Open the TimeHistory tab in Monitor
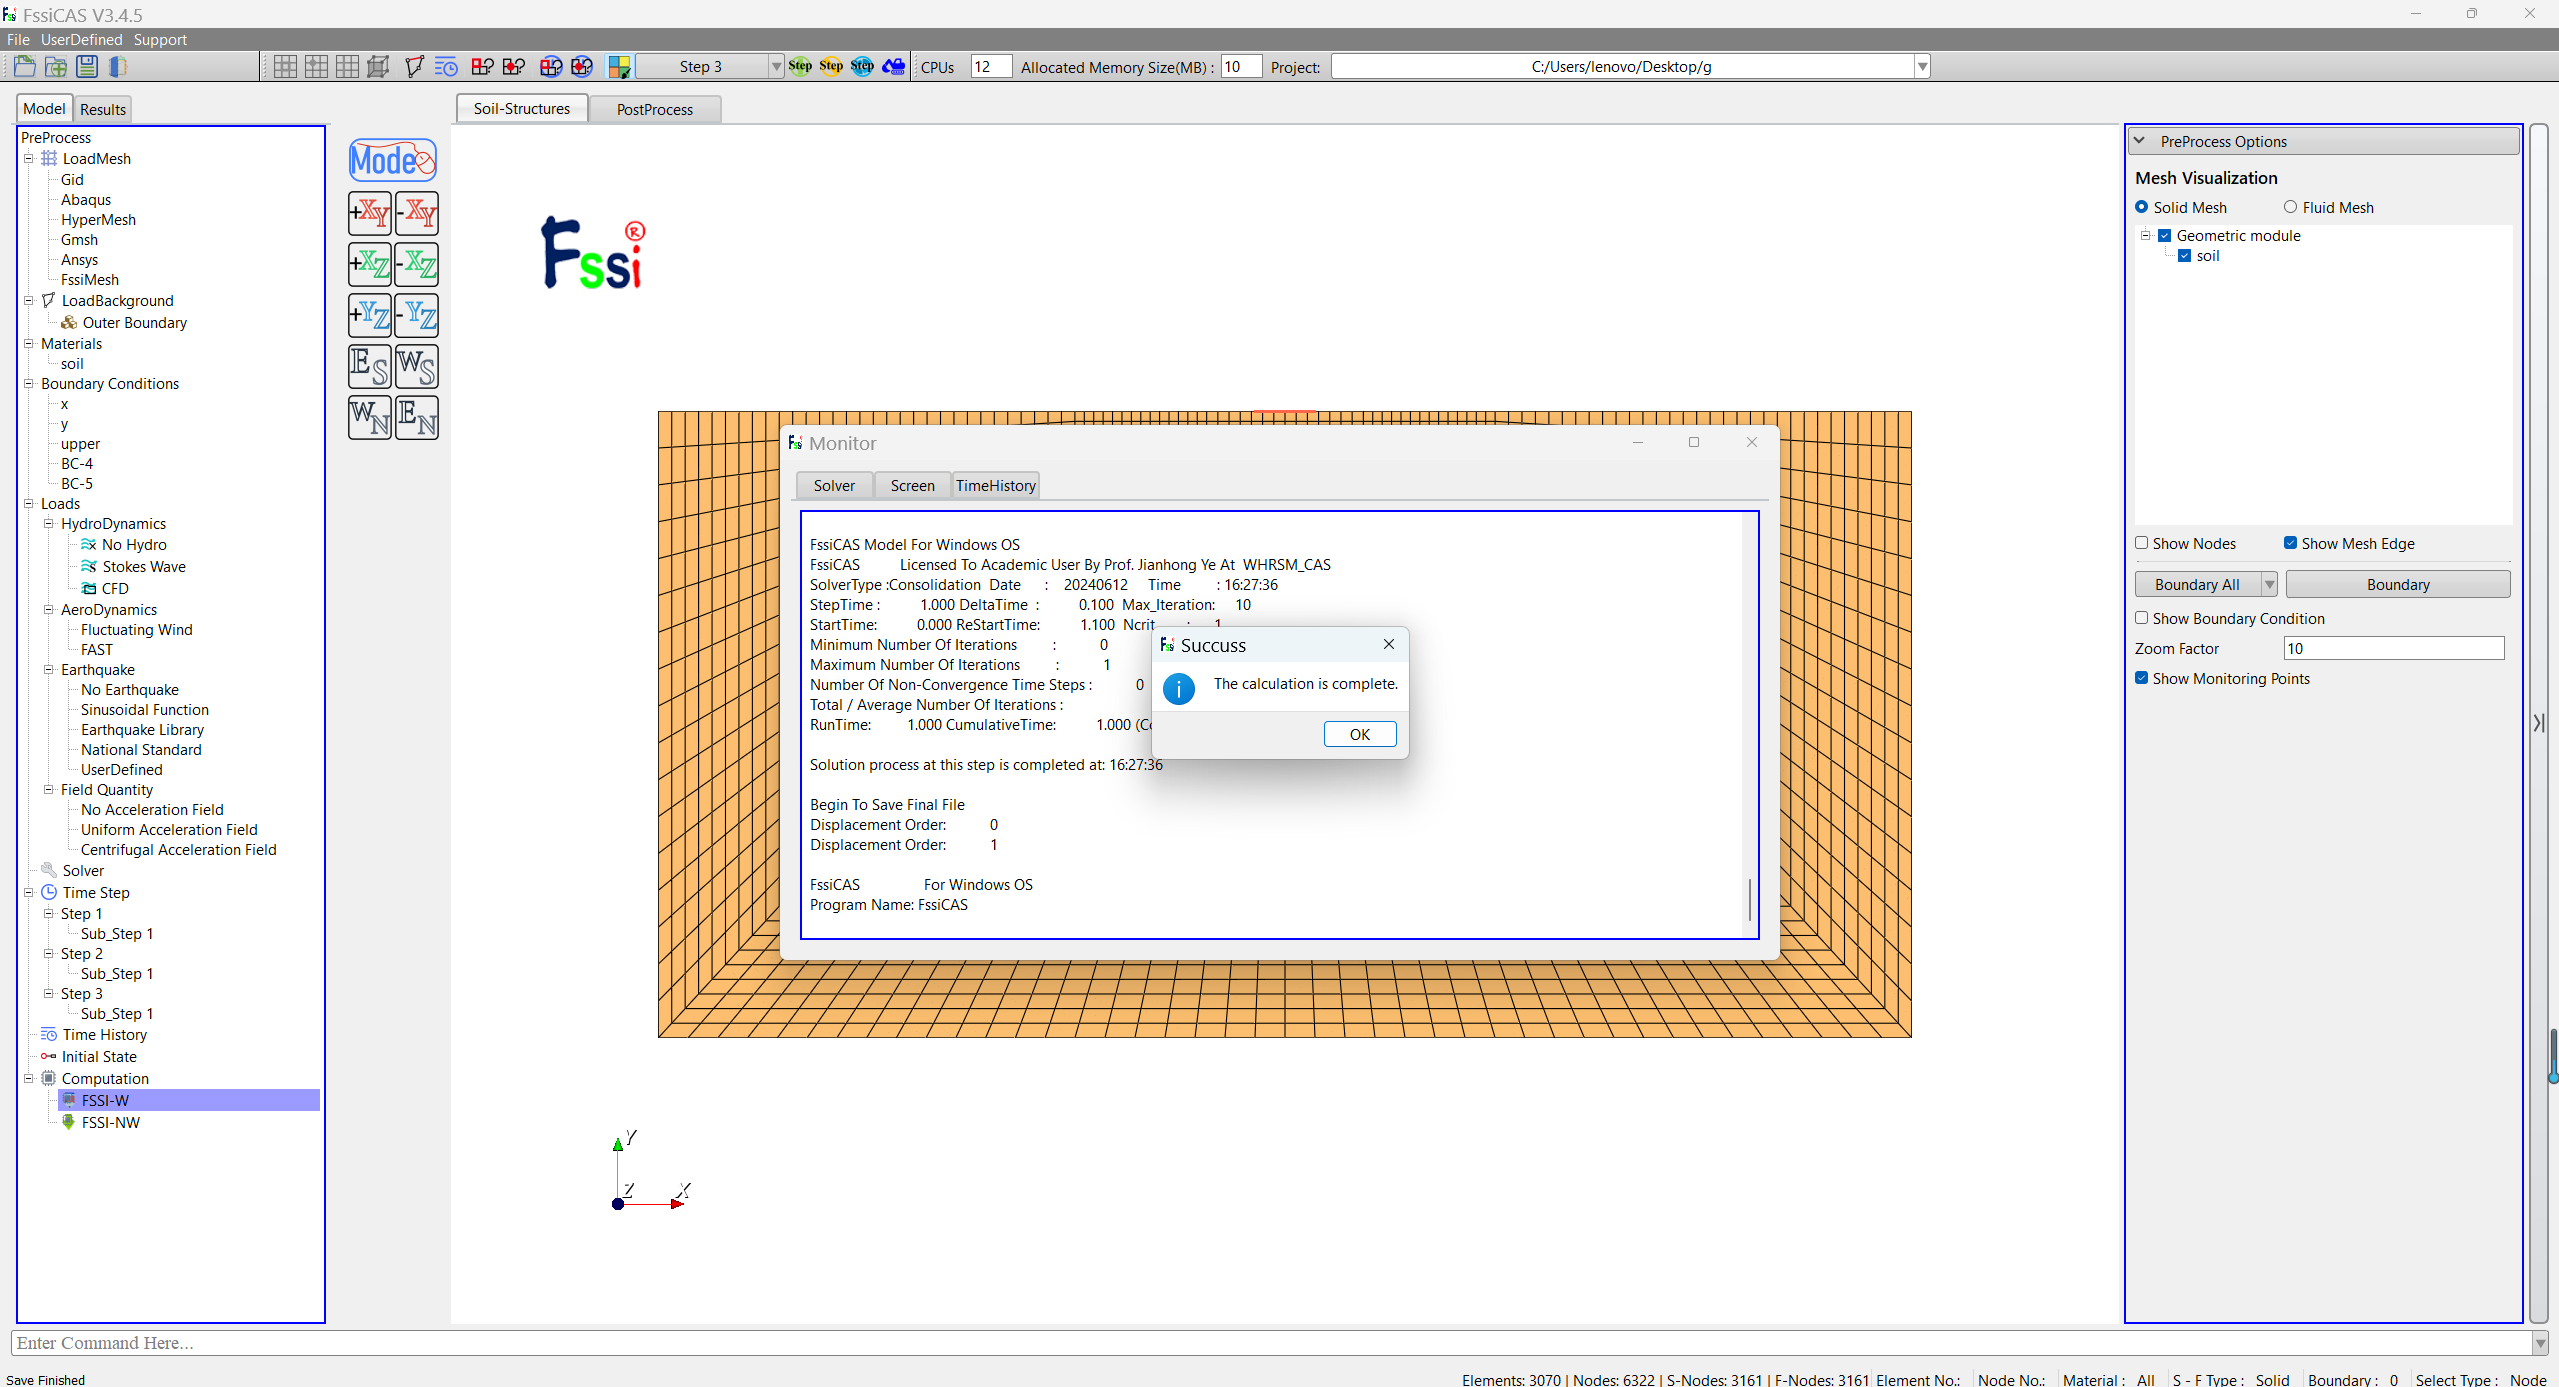 point(996,486)
